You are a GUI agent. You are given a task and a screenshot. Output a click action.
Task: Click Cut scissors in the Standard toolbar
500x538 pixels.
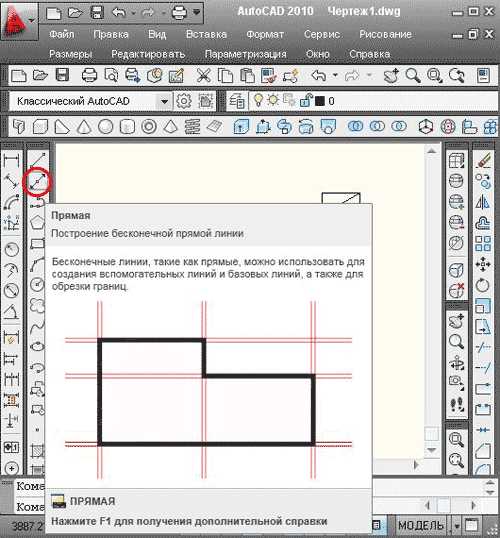pyautogui.click(x=204, y=75)
